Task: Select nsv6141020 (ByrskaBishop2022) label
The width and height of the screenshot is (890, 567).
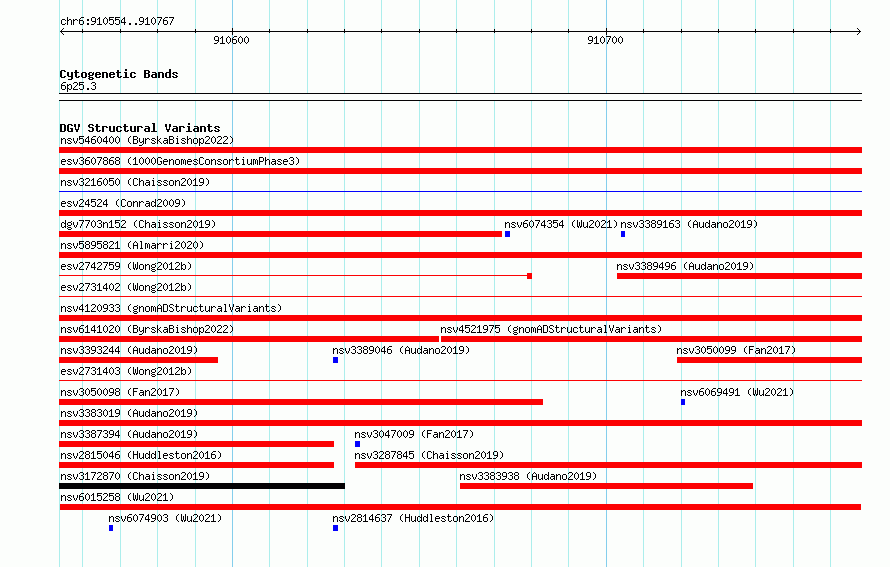Action: click(x=147, y=329)
